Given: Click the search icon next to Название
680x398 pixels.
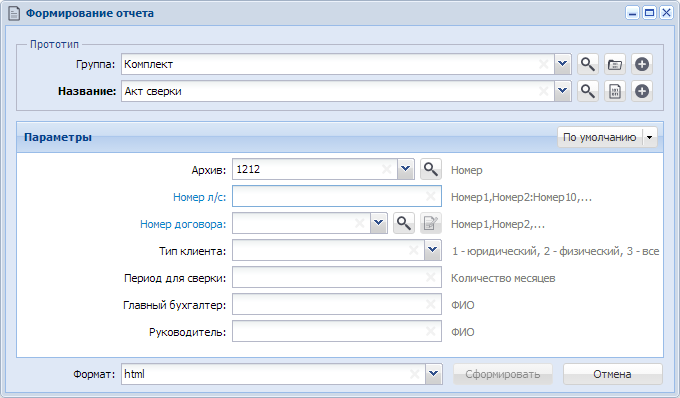Looking at the screenshot, I should pyautogui.click(x=588, y=91).
